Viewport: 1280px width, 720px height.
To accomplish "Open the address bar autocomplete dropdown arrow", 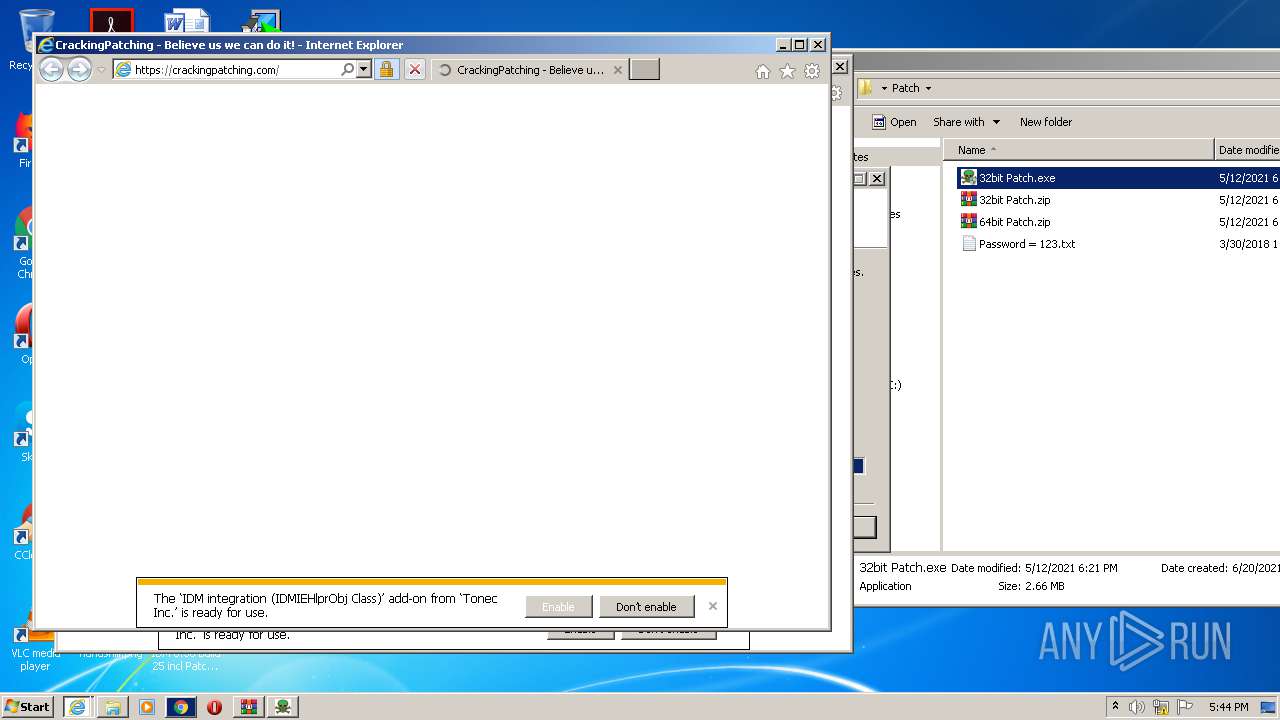I will point(363,70).
